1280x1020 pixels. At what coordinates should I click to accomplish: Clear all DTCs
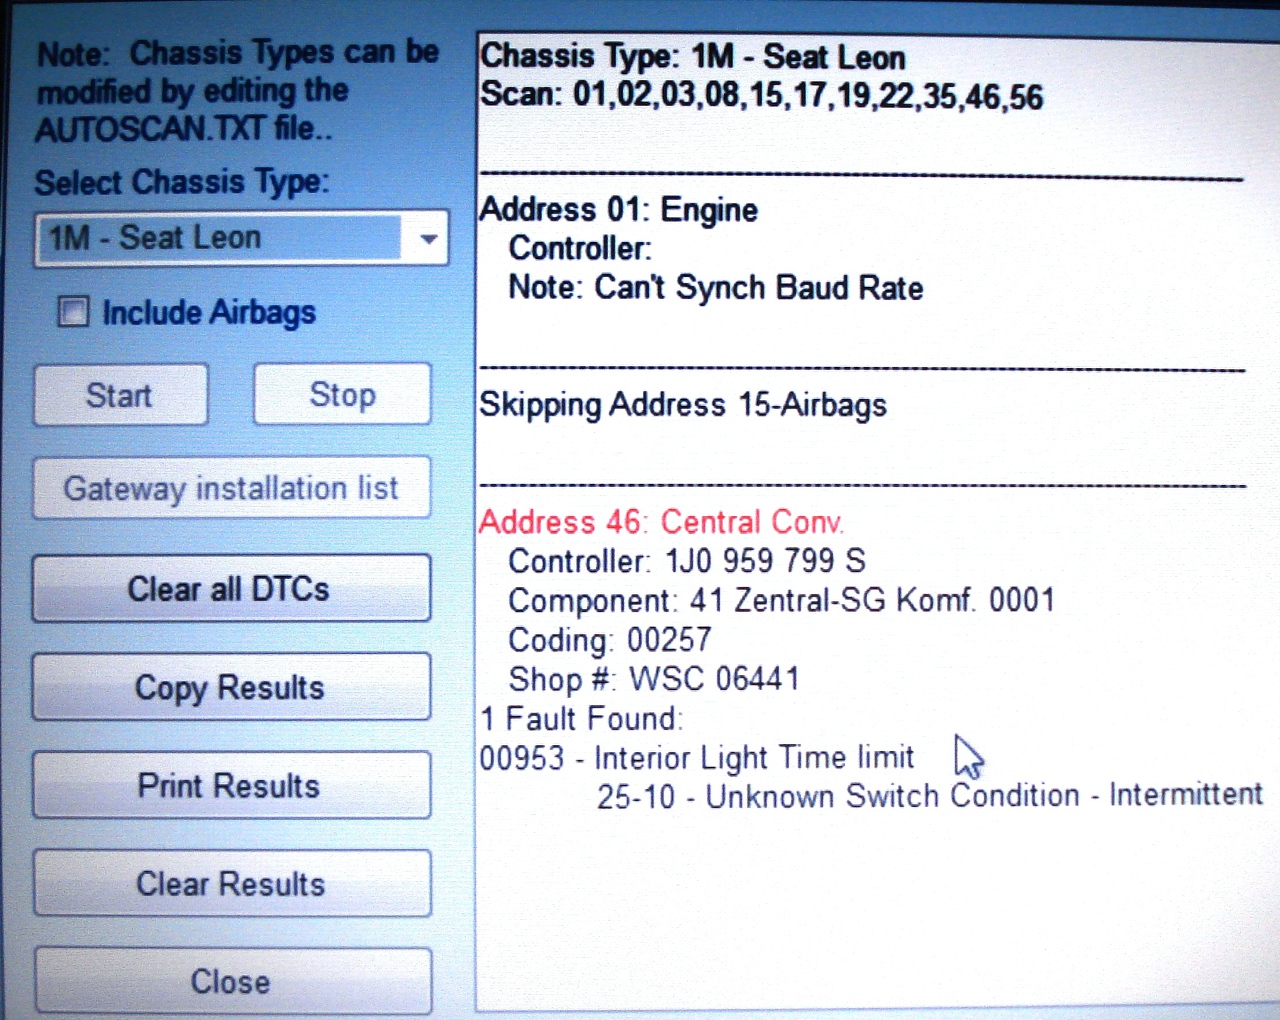pyautogui.click(x=232, y=588)
